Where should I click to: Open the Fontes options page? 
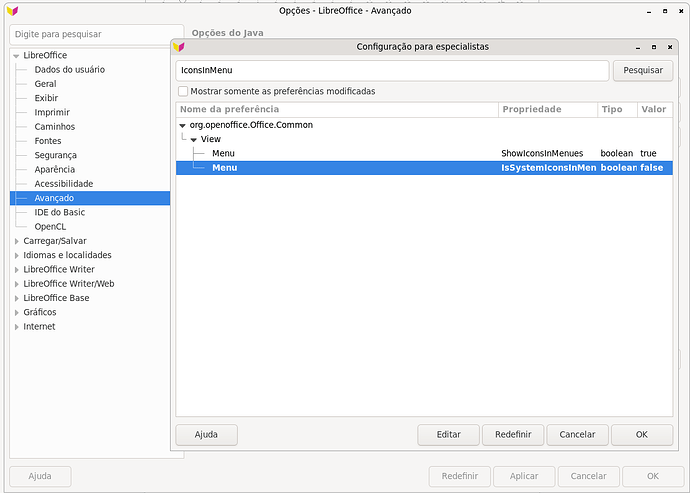(x=48, y=141)
